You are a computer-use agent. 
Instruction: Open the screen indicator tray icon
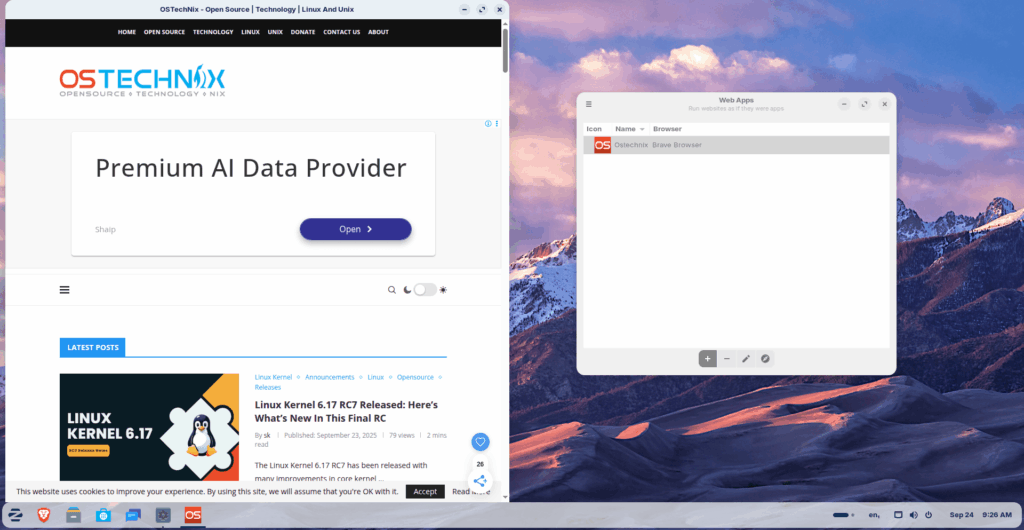[x=898, y=515]
